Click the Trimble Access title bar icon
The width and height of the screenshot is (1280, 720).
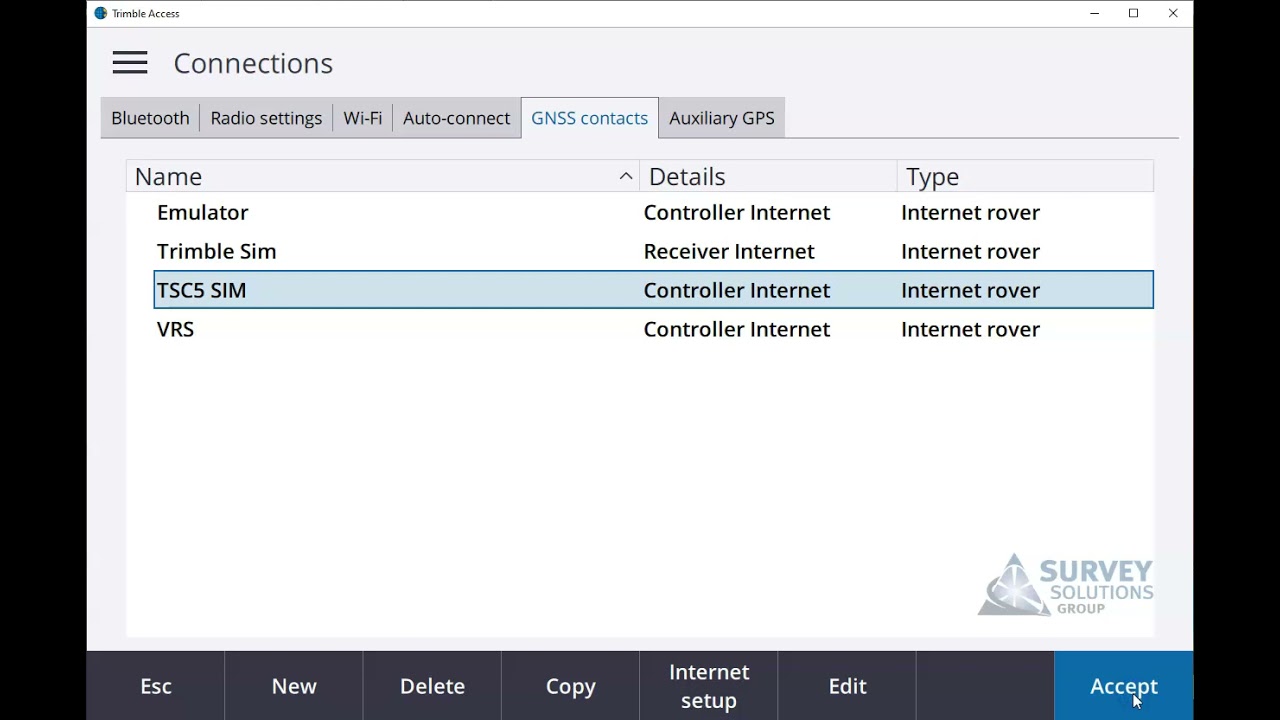100,13
